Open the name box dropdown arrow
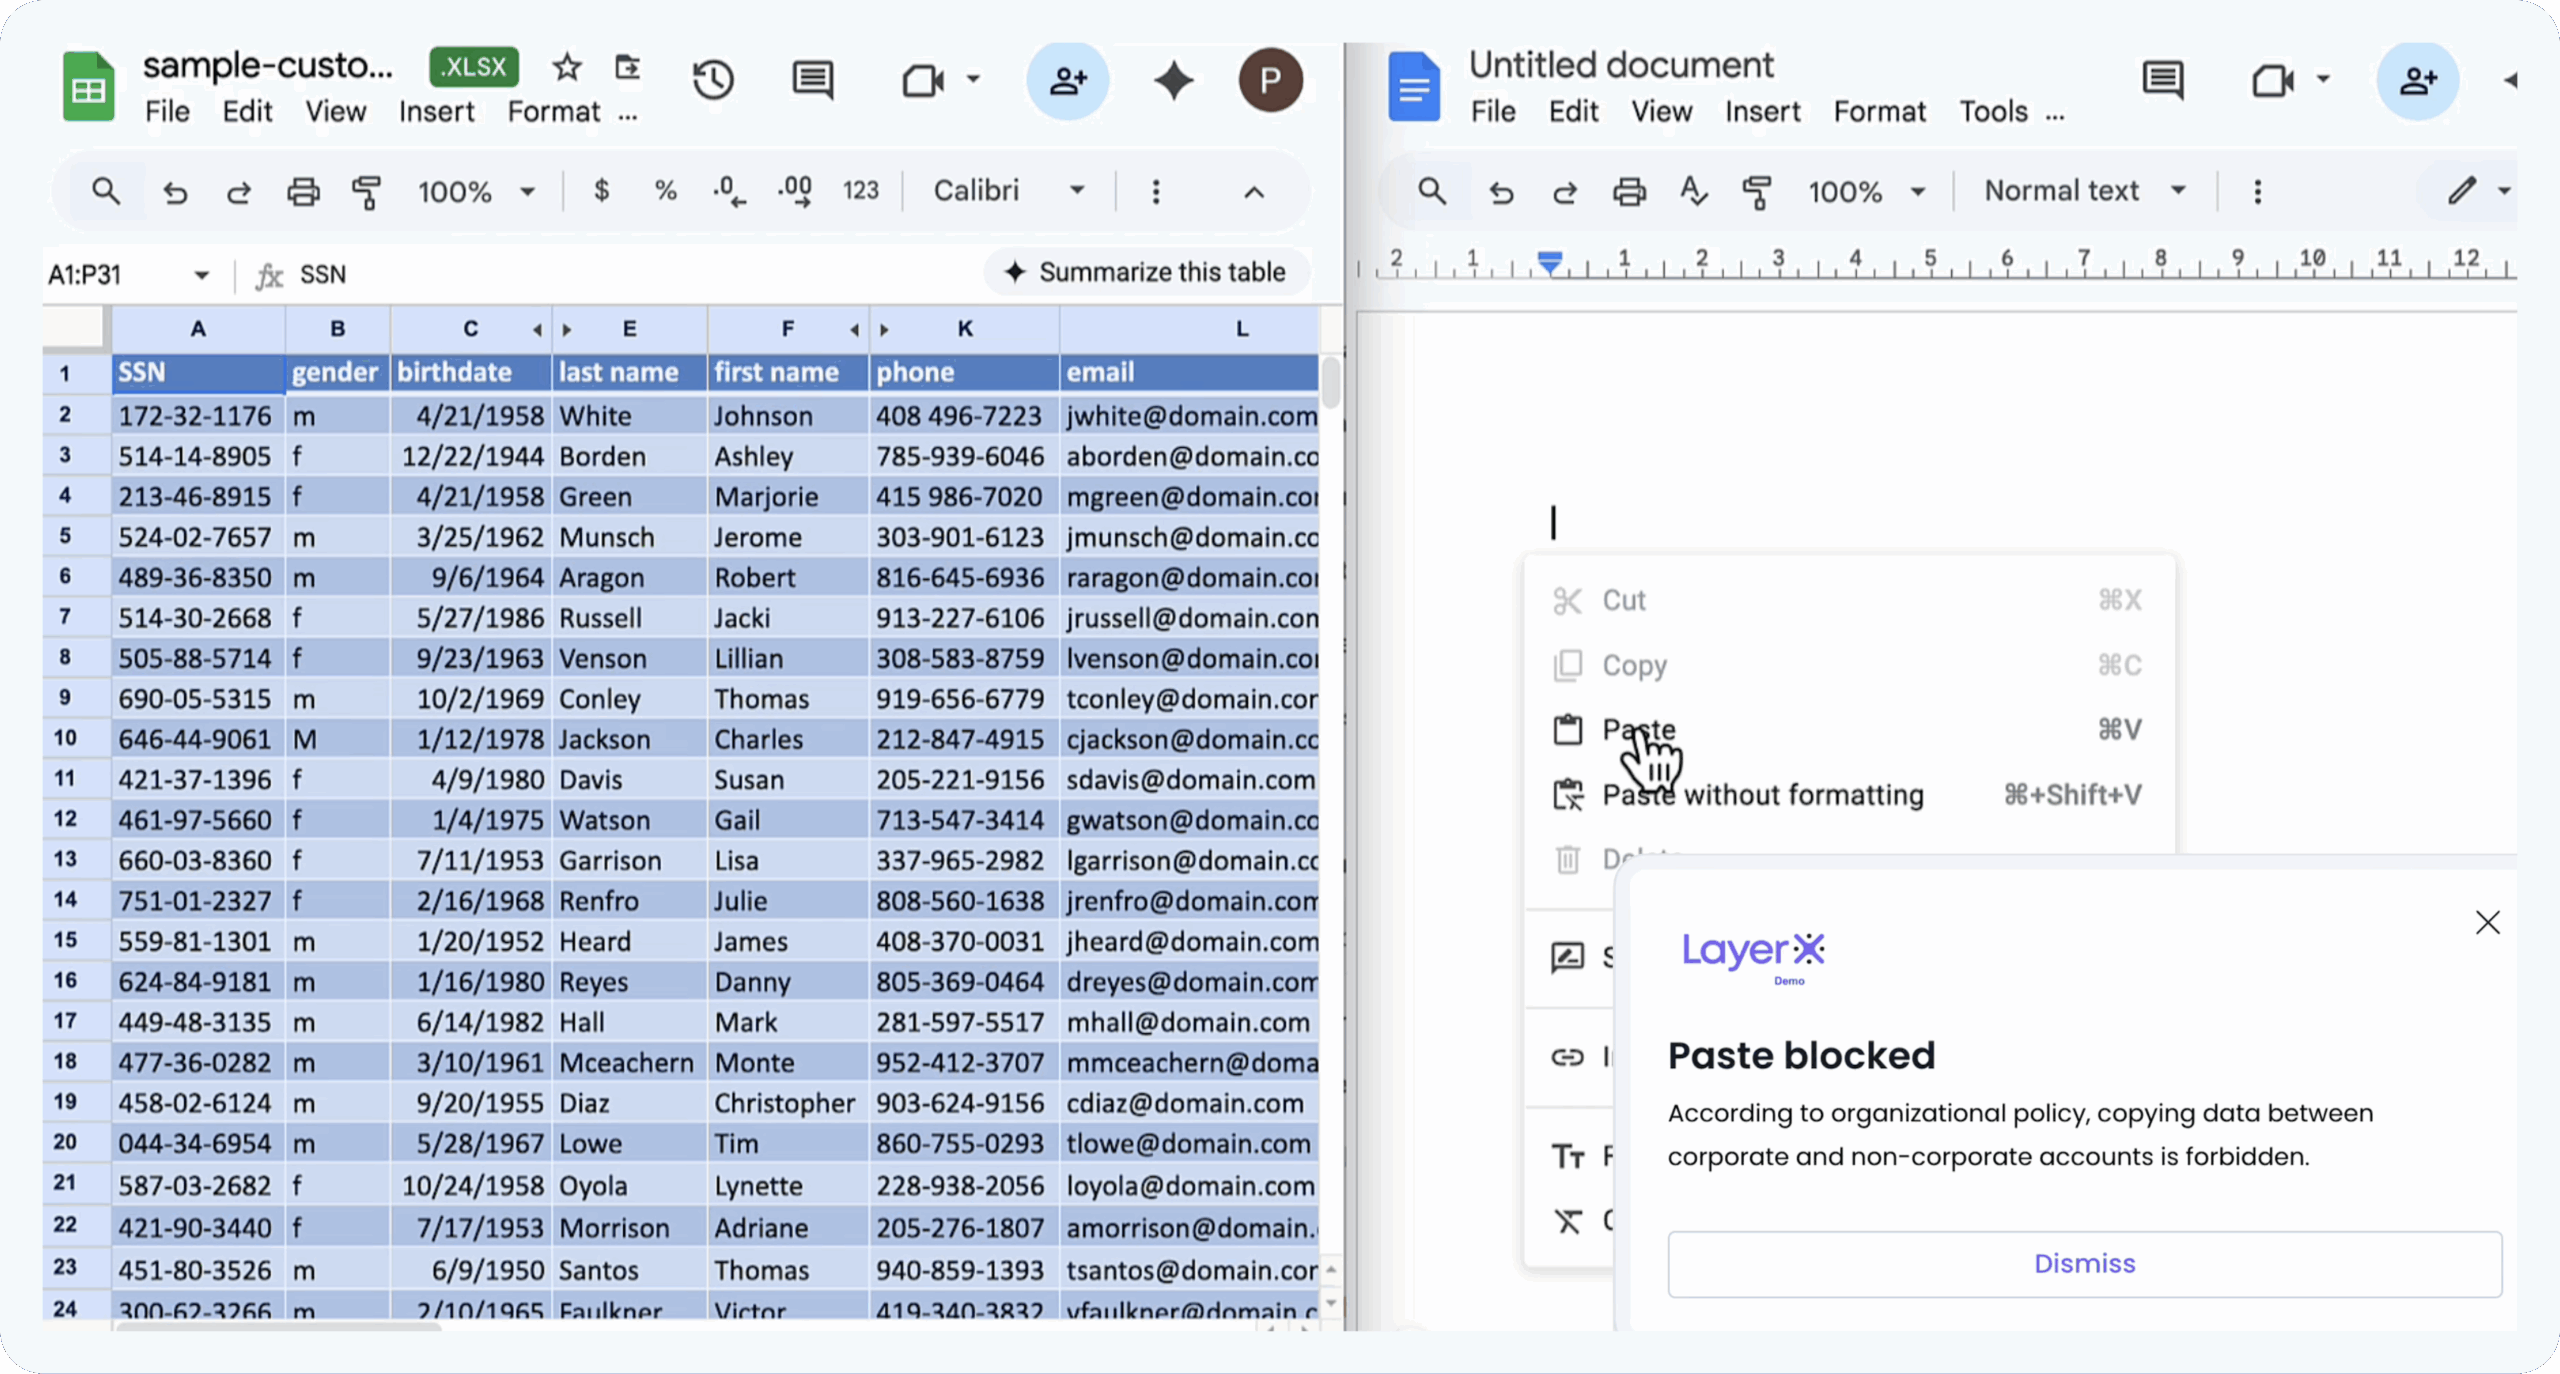The image size is (2560, 1374). pos(202,275)
